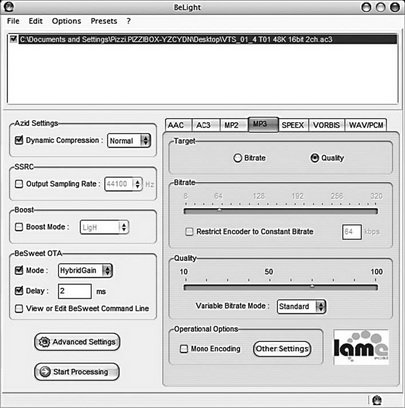Click the Delay ms input field
Viewport: 405px width, 408px height.
click(x=75, y=291)
